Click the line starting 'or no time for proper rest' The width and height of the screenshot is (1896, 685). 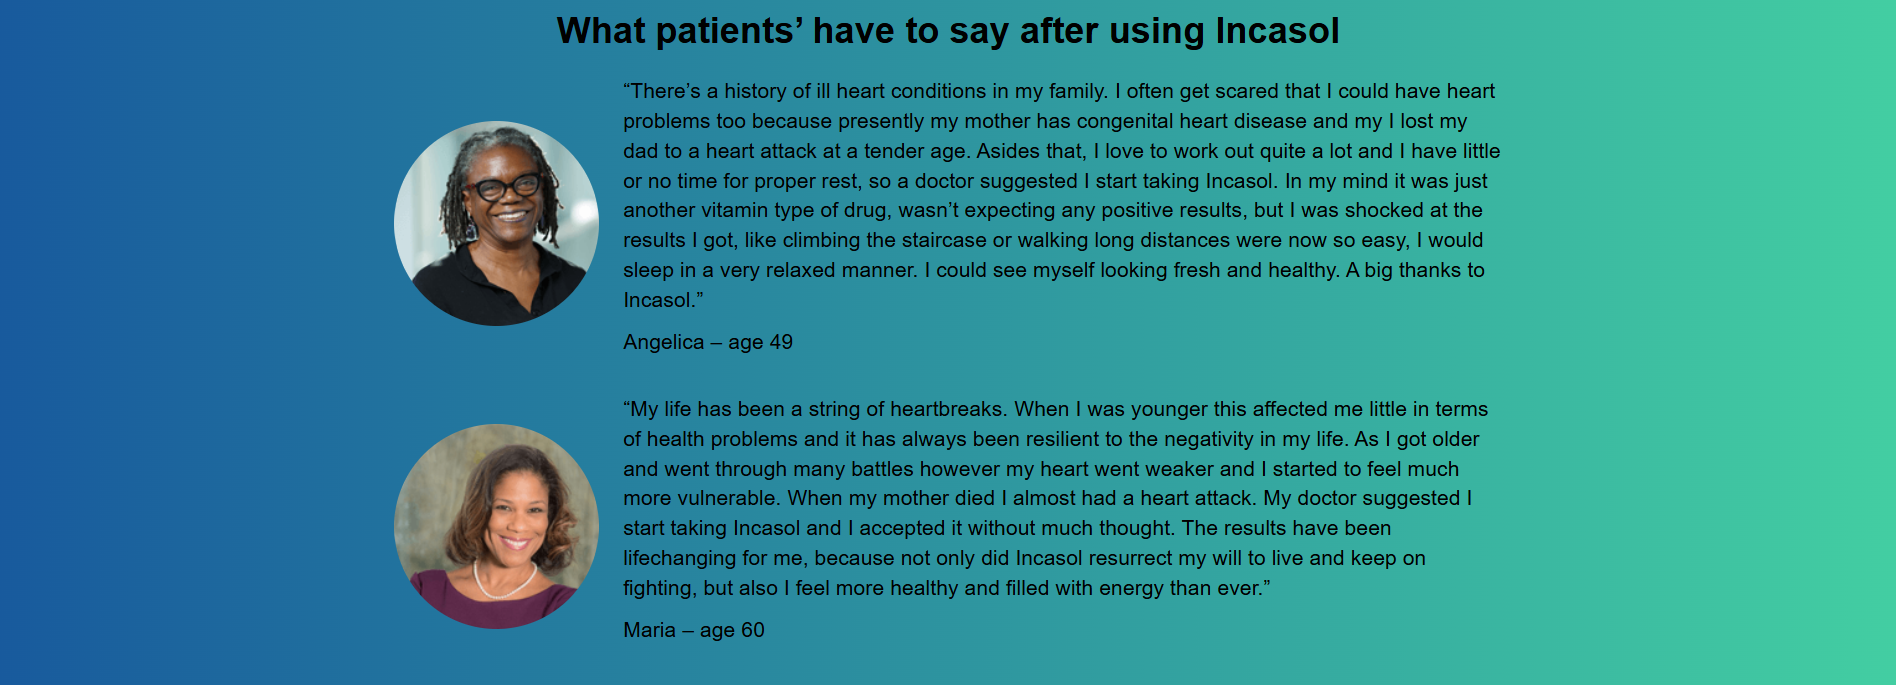pyautogui.click(x=1055, y=181)
